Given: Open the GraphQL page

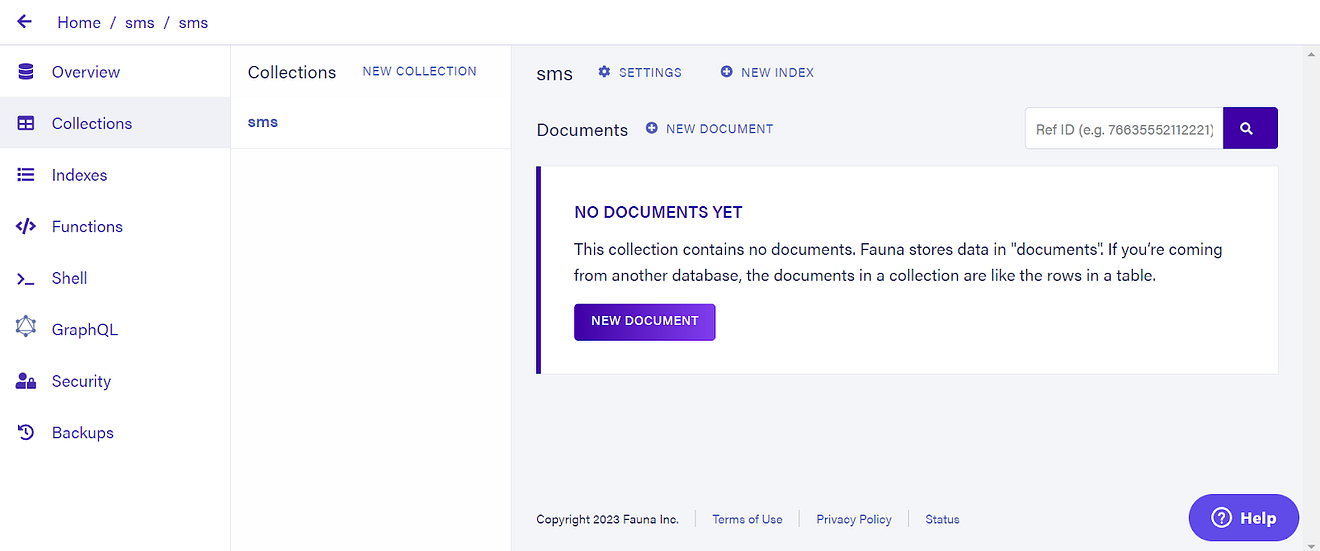Looking at the screenshot, I should (x=115, y=329).
